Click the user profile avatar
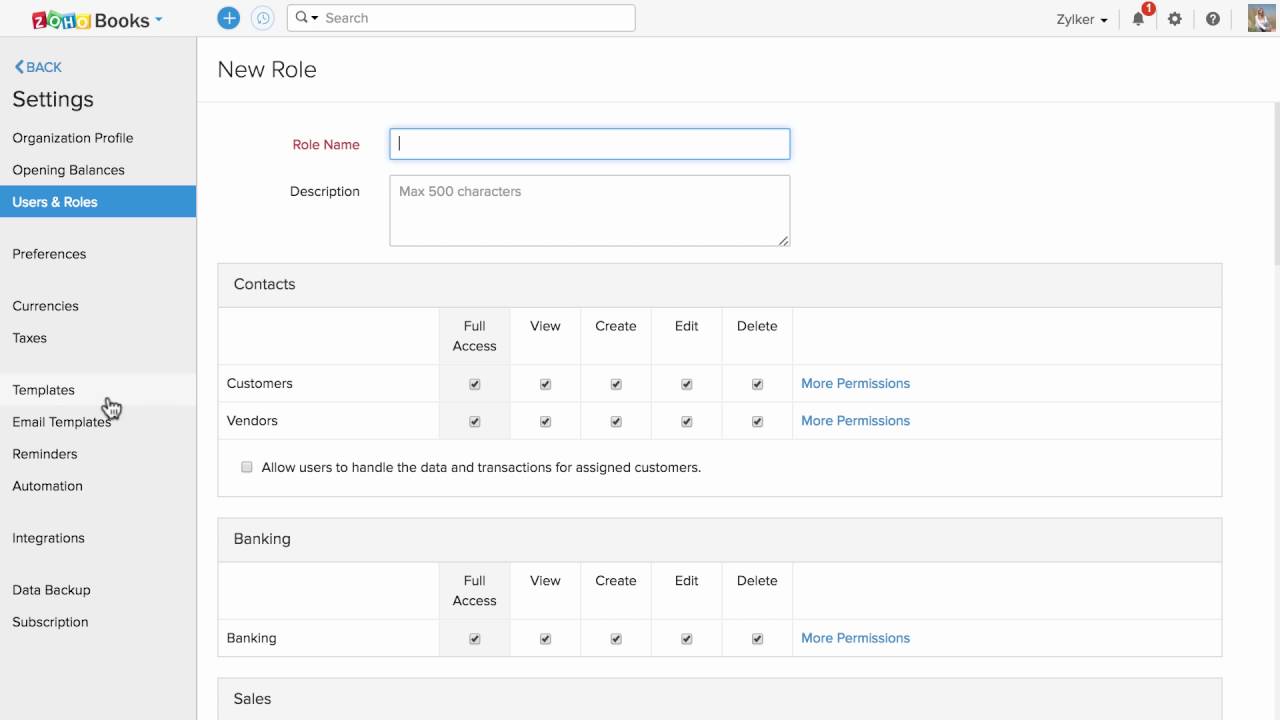The height and width of the screenshot is (720, 1280). pyautogui.click(x=1261, y=19)
